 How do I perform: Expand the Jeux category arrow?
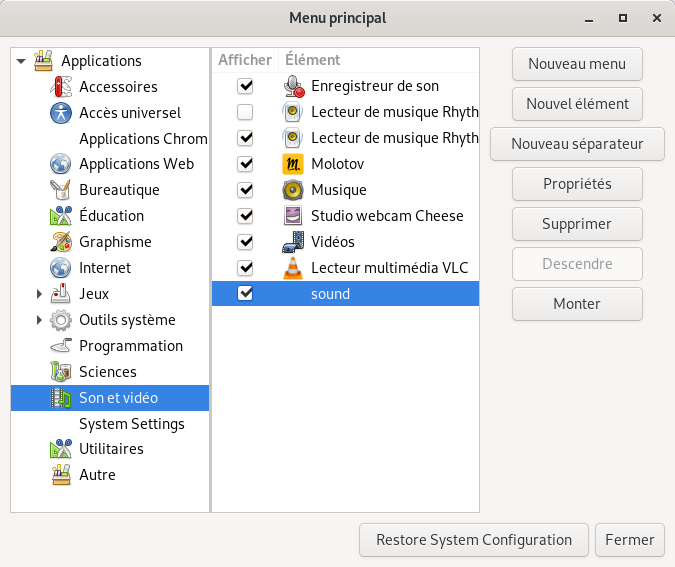(x=39, y=294)
